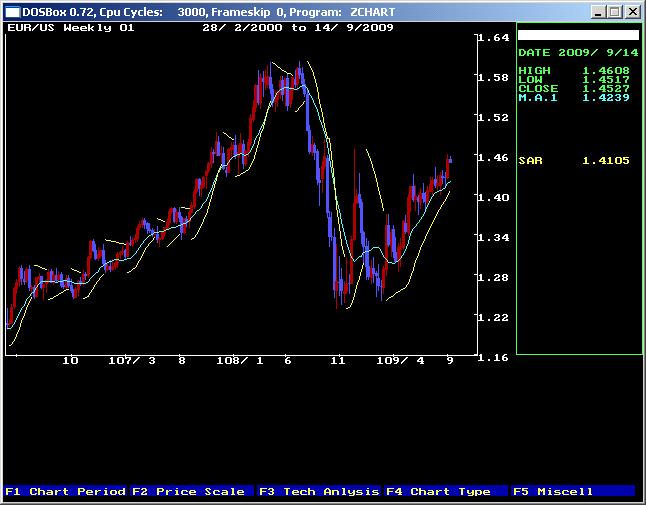This screenshot has height=505, width=646.
Task: Click the 108/ 1 time axis label
Action: pos(240,361)
